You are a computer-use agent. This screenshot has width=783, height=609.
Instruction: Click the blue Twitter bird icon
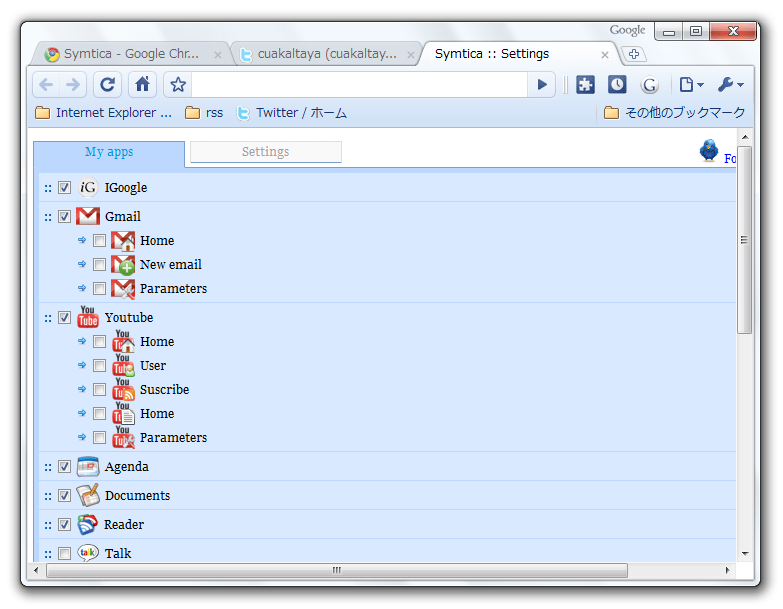709,150
